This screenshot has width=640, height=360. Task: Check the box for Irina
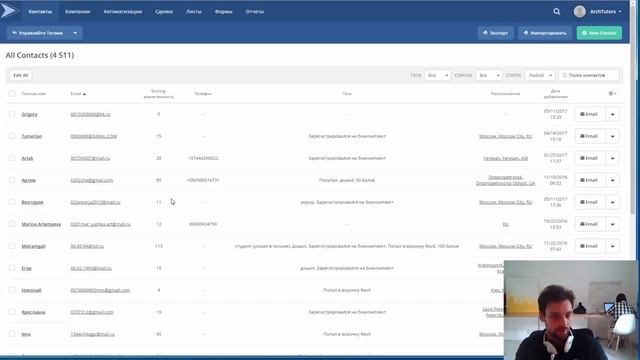coord(12,334)
